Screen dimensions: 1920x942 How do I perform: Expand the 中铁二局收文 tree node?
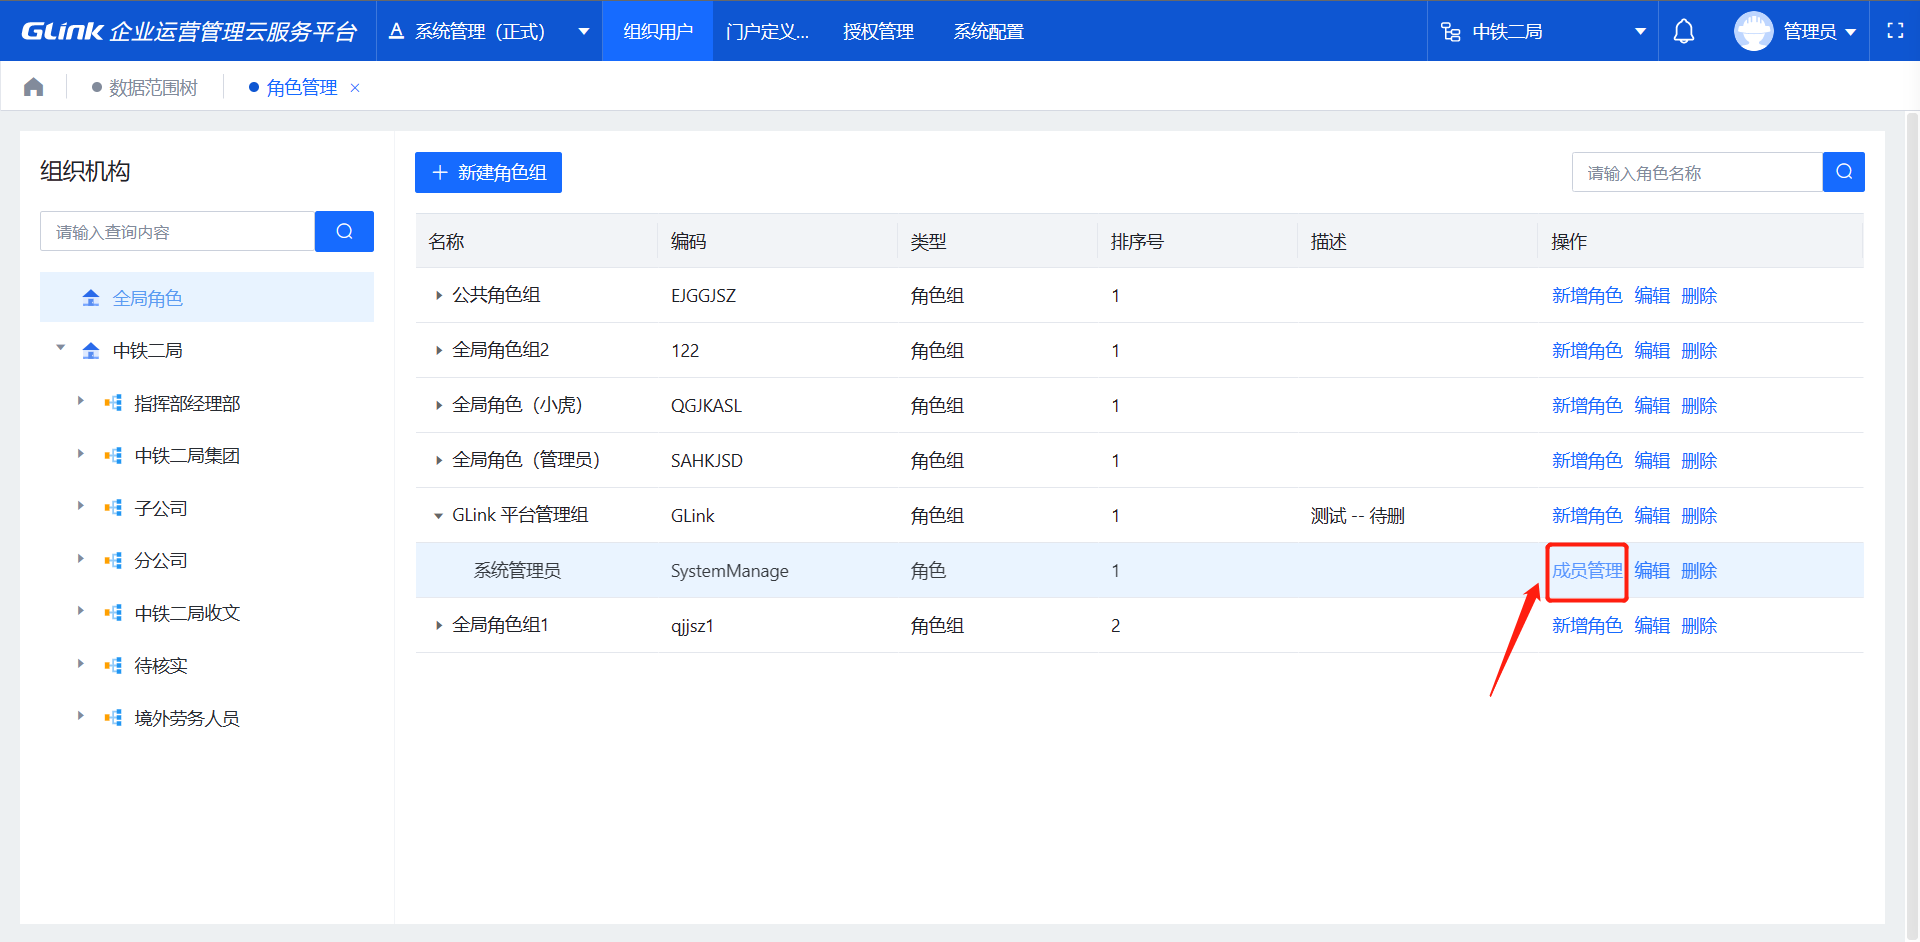click(x=81, y=611)
